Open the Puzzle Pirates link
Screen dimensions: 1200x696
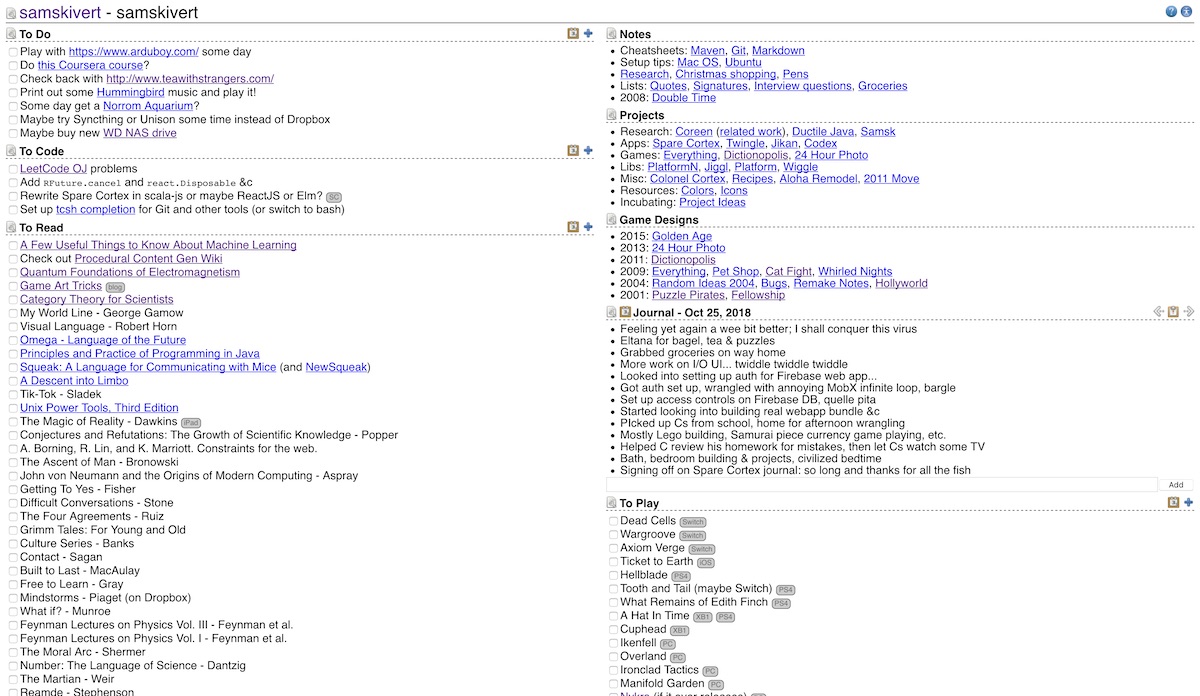(688, 295)
